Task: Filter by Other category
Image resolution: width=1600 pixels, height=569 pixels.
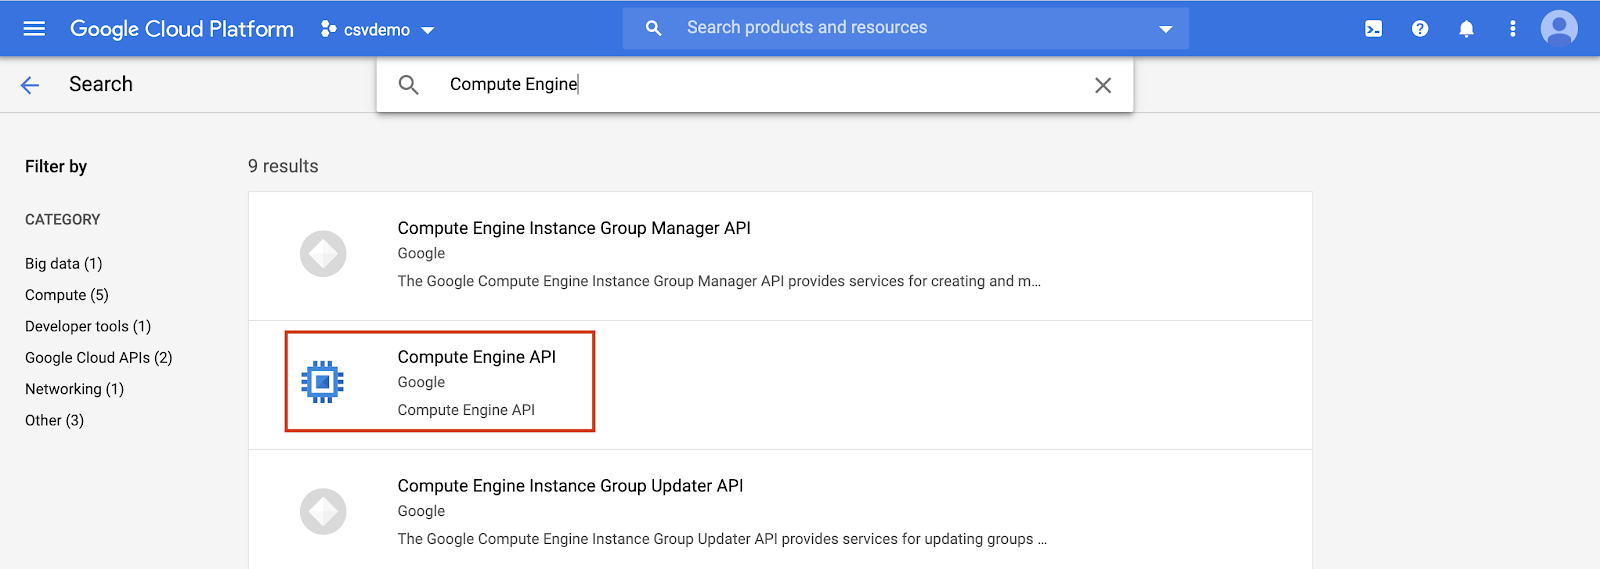Action: [x=54, y=420]
